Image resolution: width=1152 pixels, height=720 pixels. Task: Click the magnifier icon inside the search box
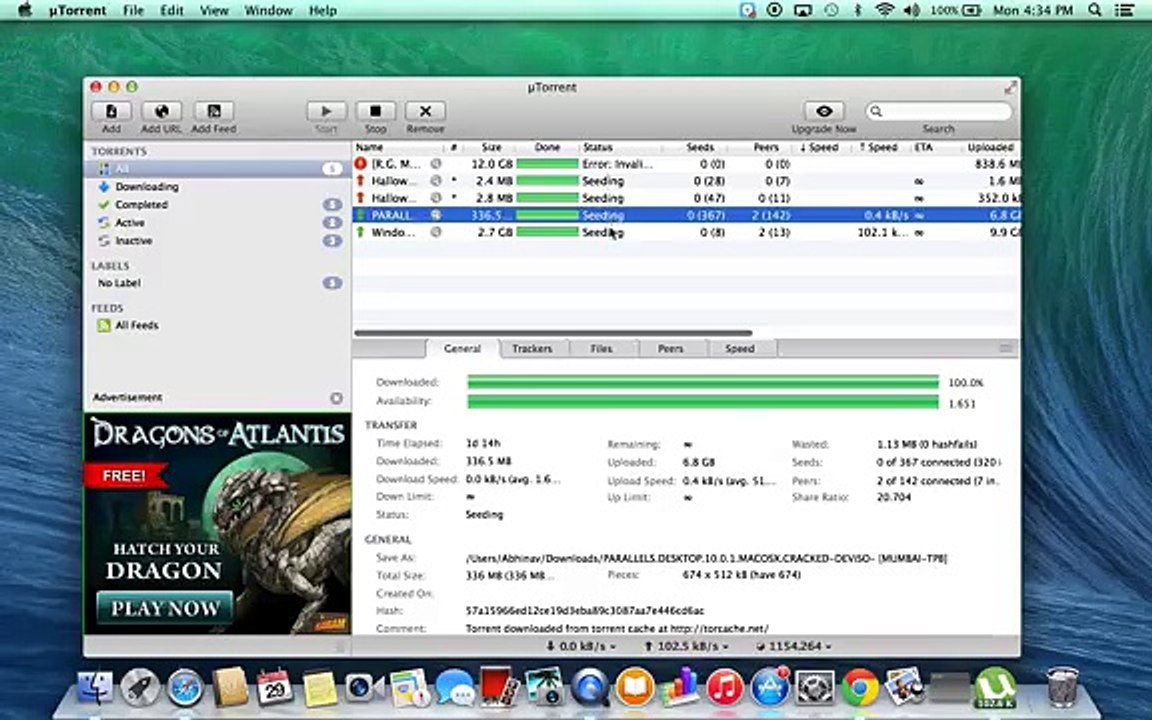[x=876, y=112]
